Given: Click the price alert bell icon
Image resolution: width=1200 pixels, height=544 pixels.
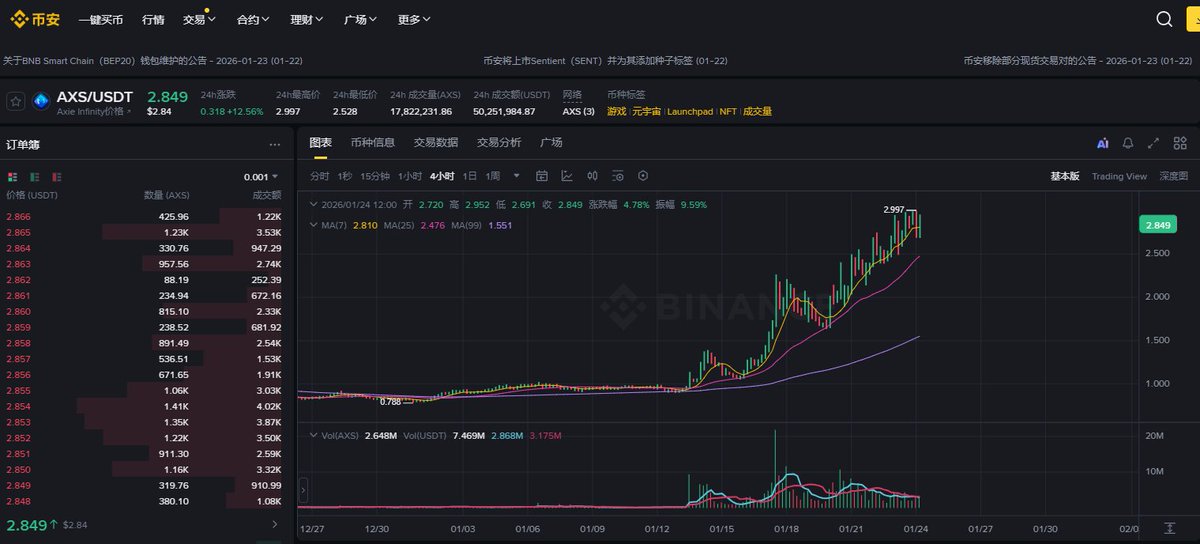Looking at the screenshot, I should [1128, 144].
